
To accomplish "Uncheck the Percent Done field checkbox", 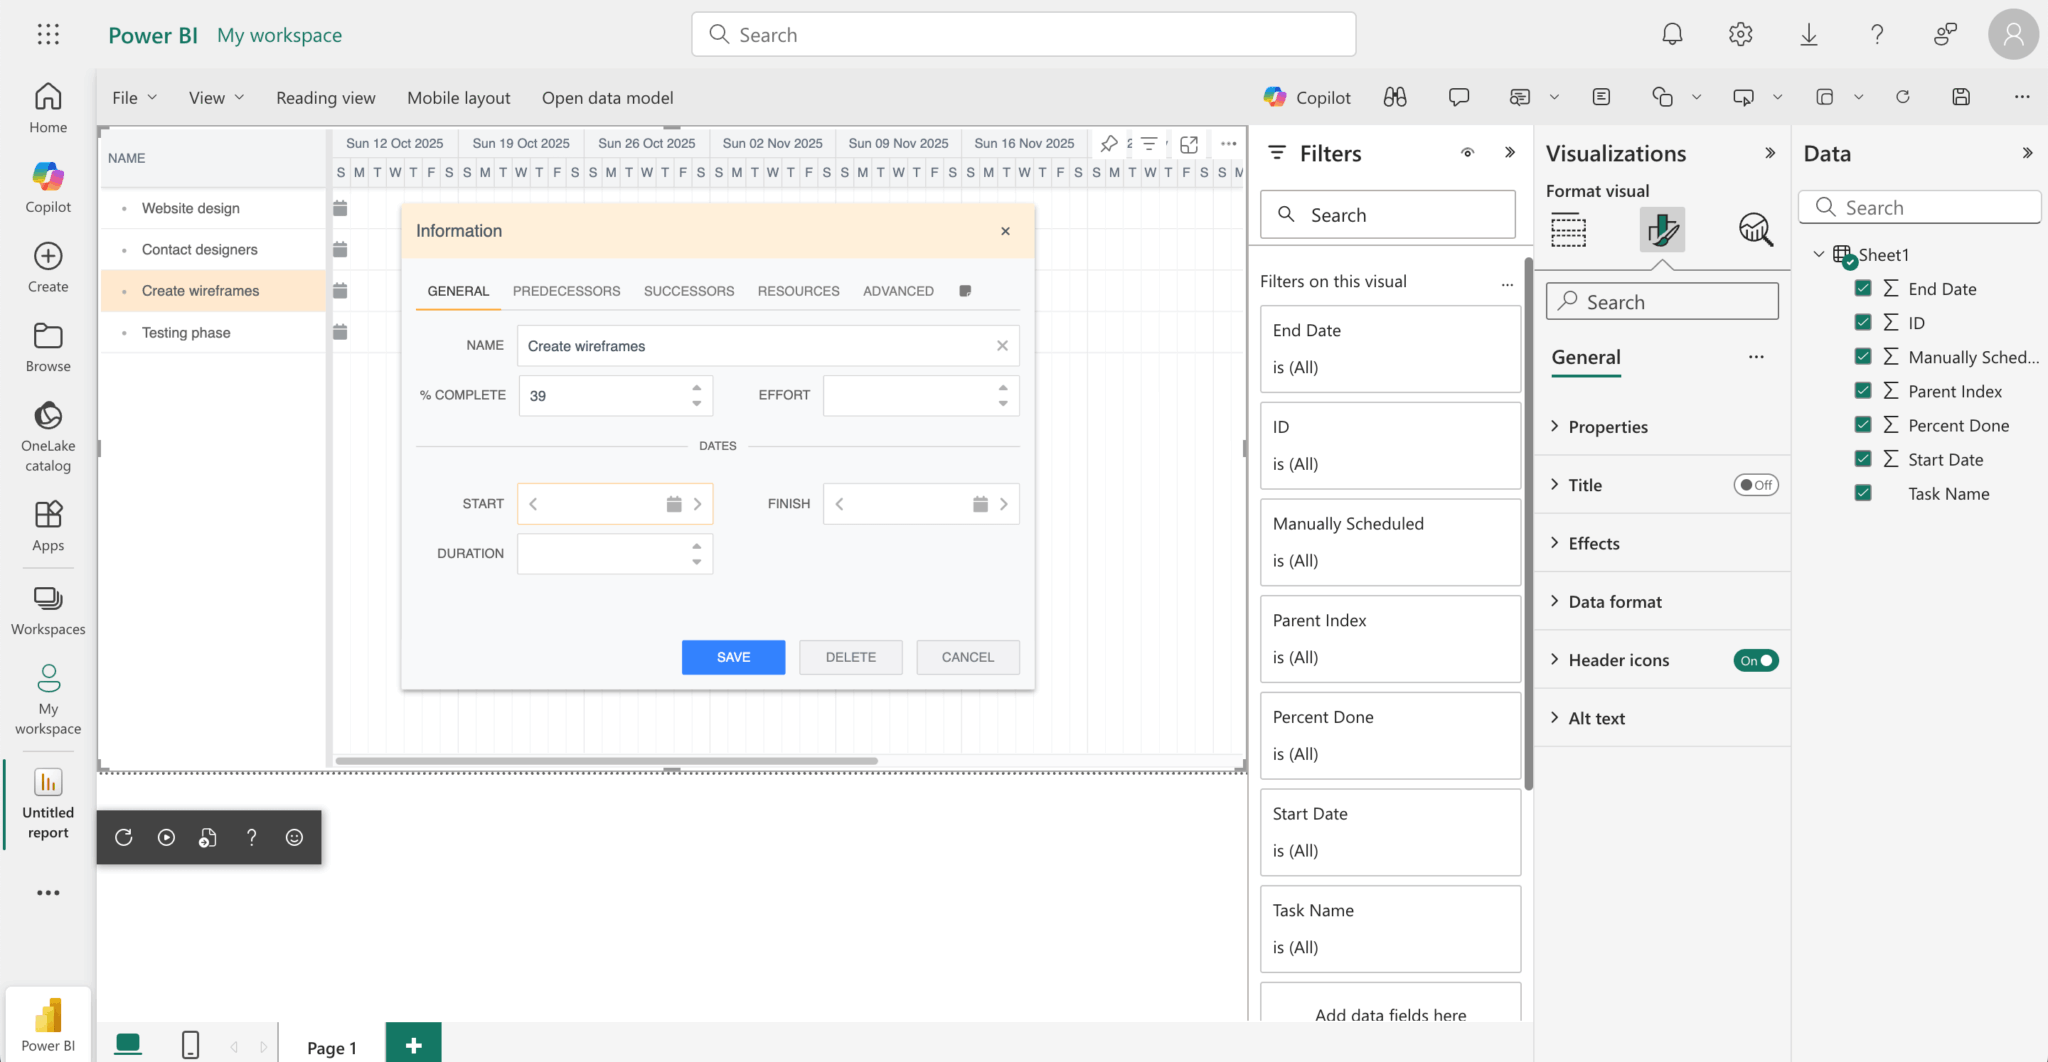I will [1863, 425].
